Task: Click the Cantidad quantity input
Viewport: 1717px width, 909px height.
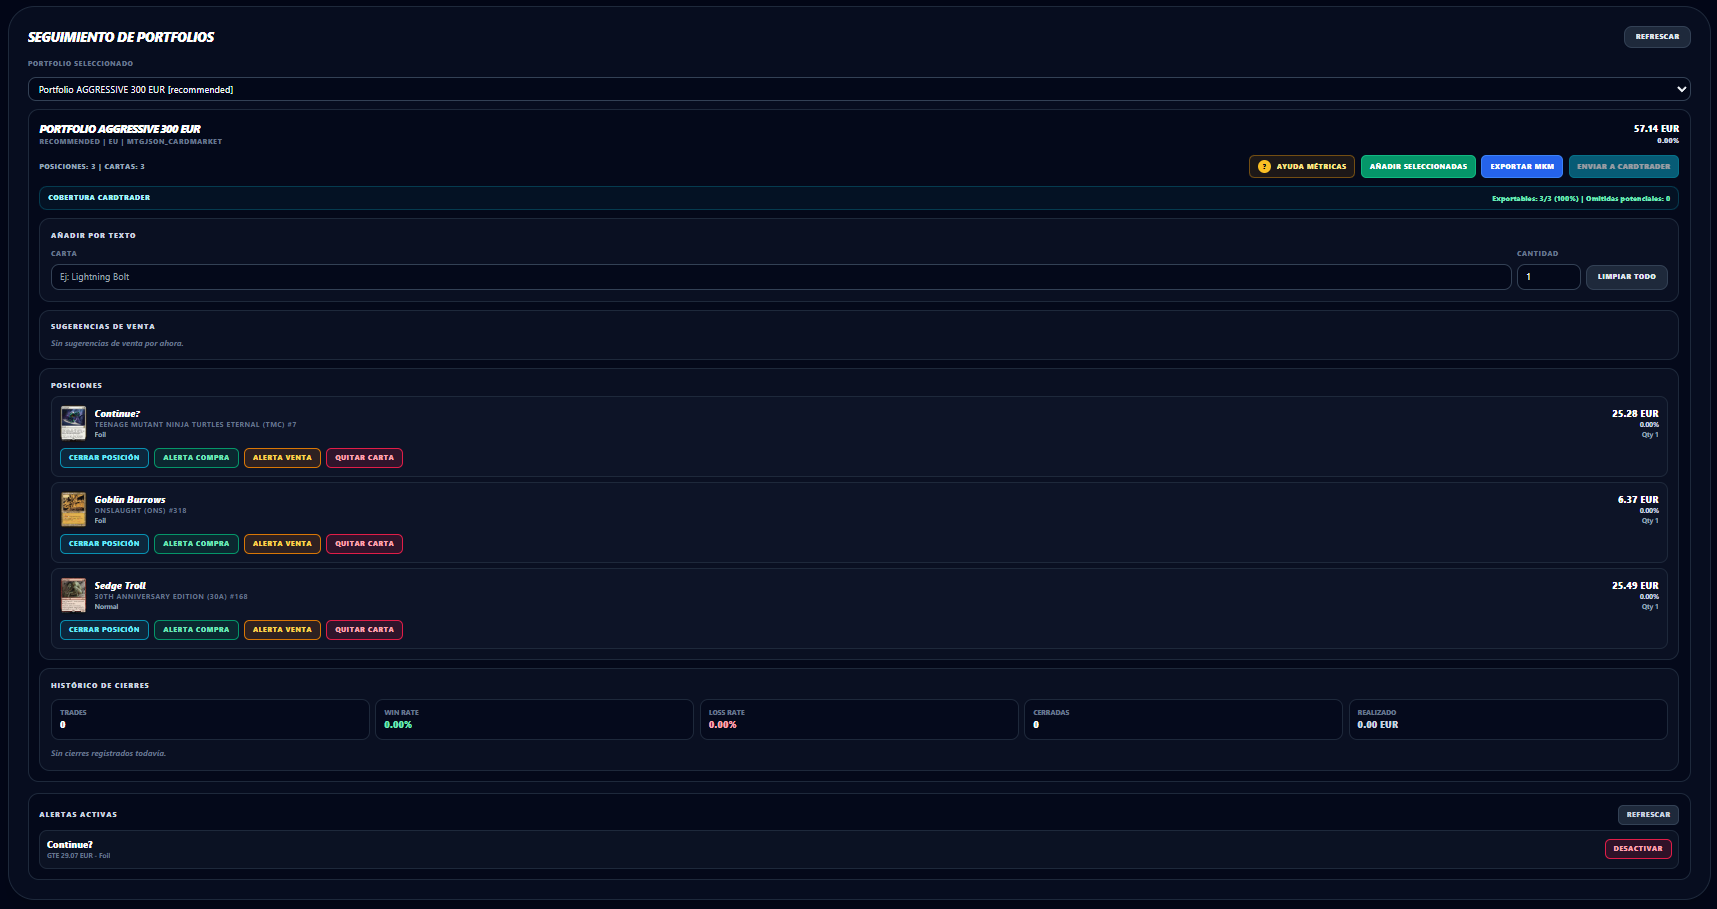Action: (x=1547, y=277)
